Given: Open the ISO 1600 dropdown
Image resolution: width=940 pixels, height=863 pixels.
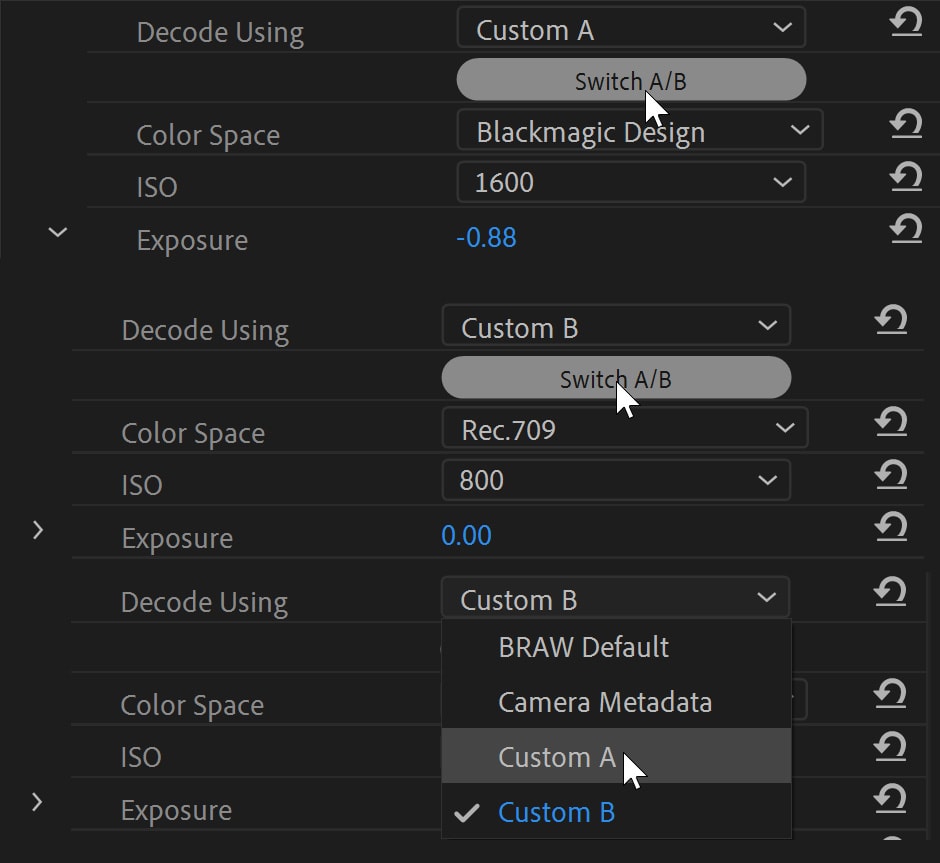Looking at the screenshot, I should (x=630, y=182).
